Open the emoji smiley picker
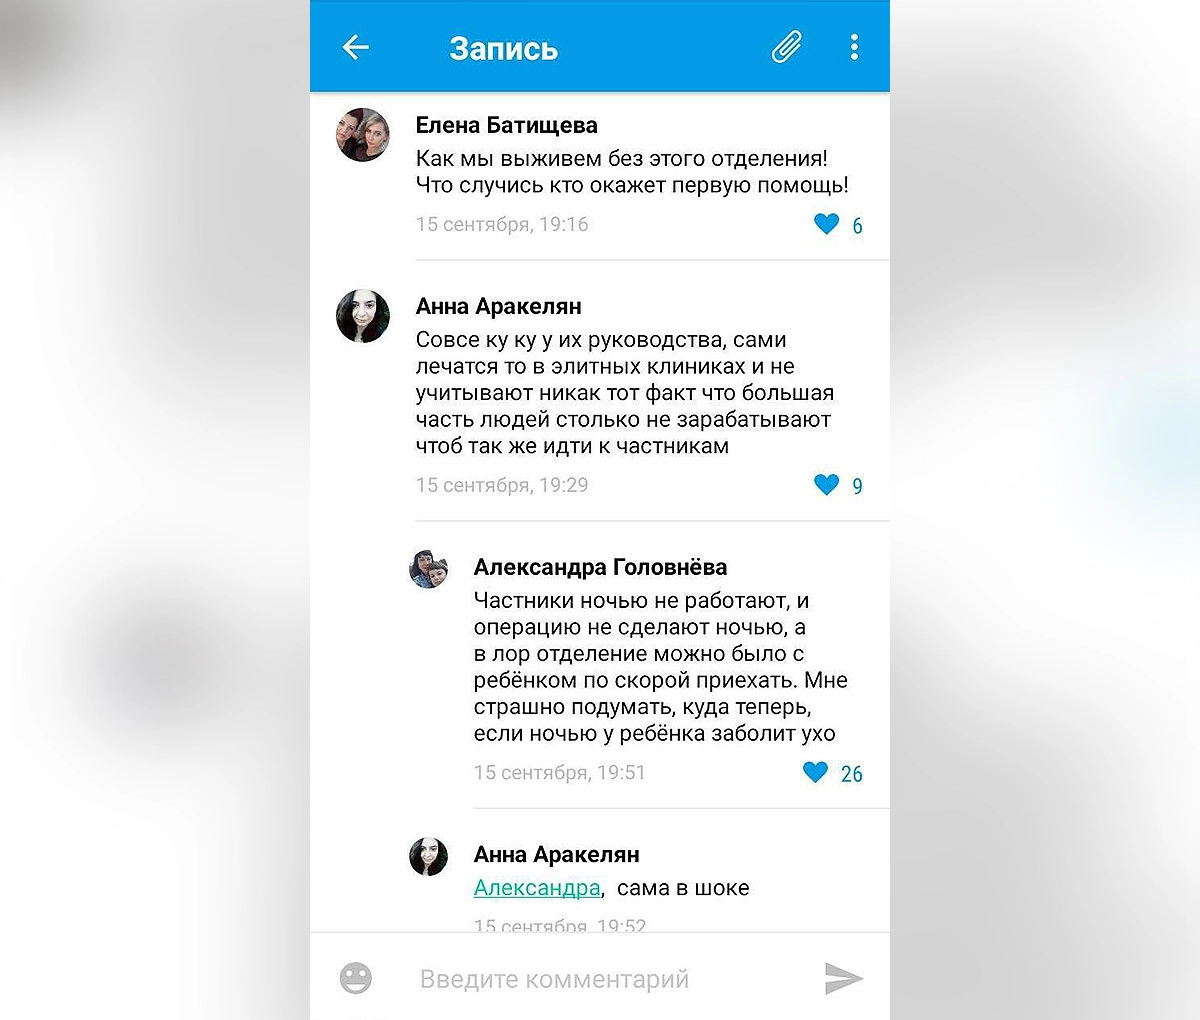 point(356,977)
